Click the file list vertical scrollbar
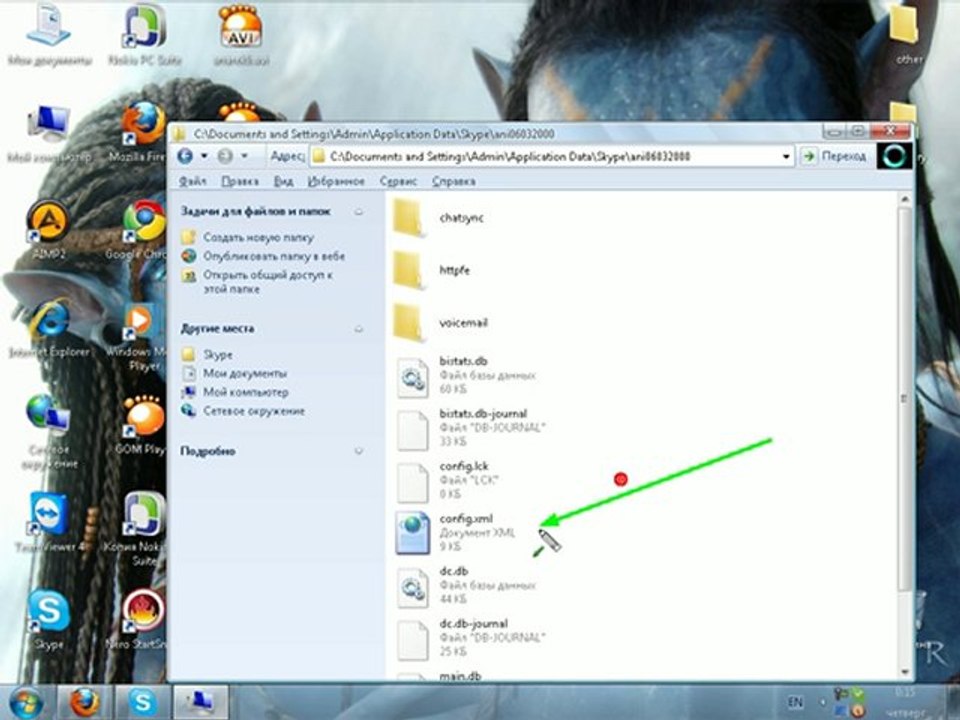Viewport: 960px width, 720px height. point(904,399)
